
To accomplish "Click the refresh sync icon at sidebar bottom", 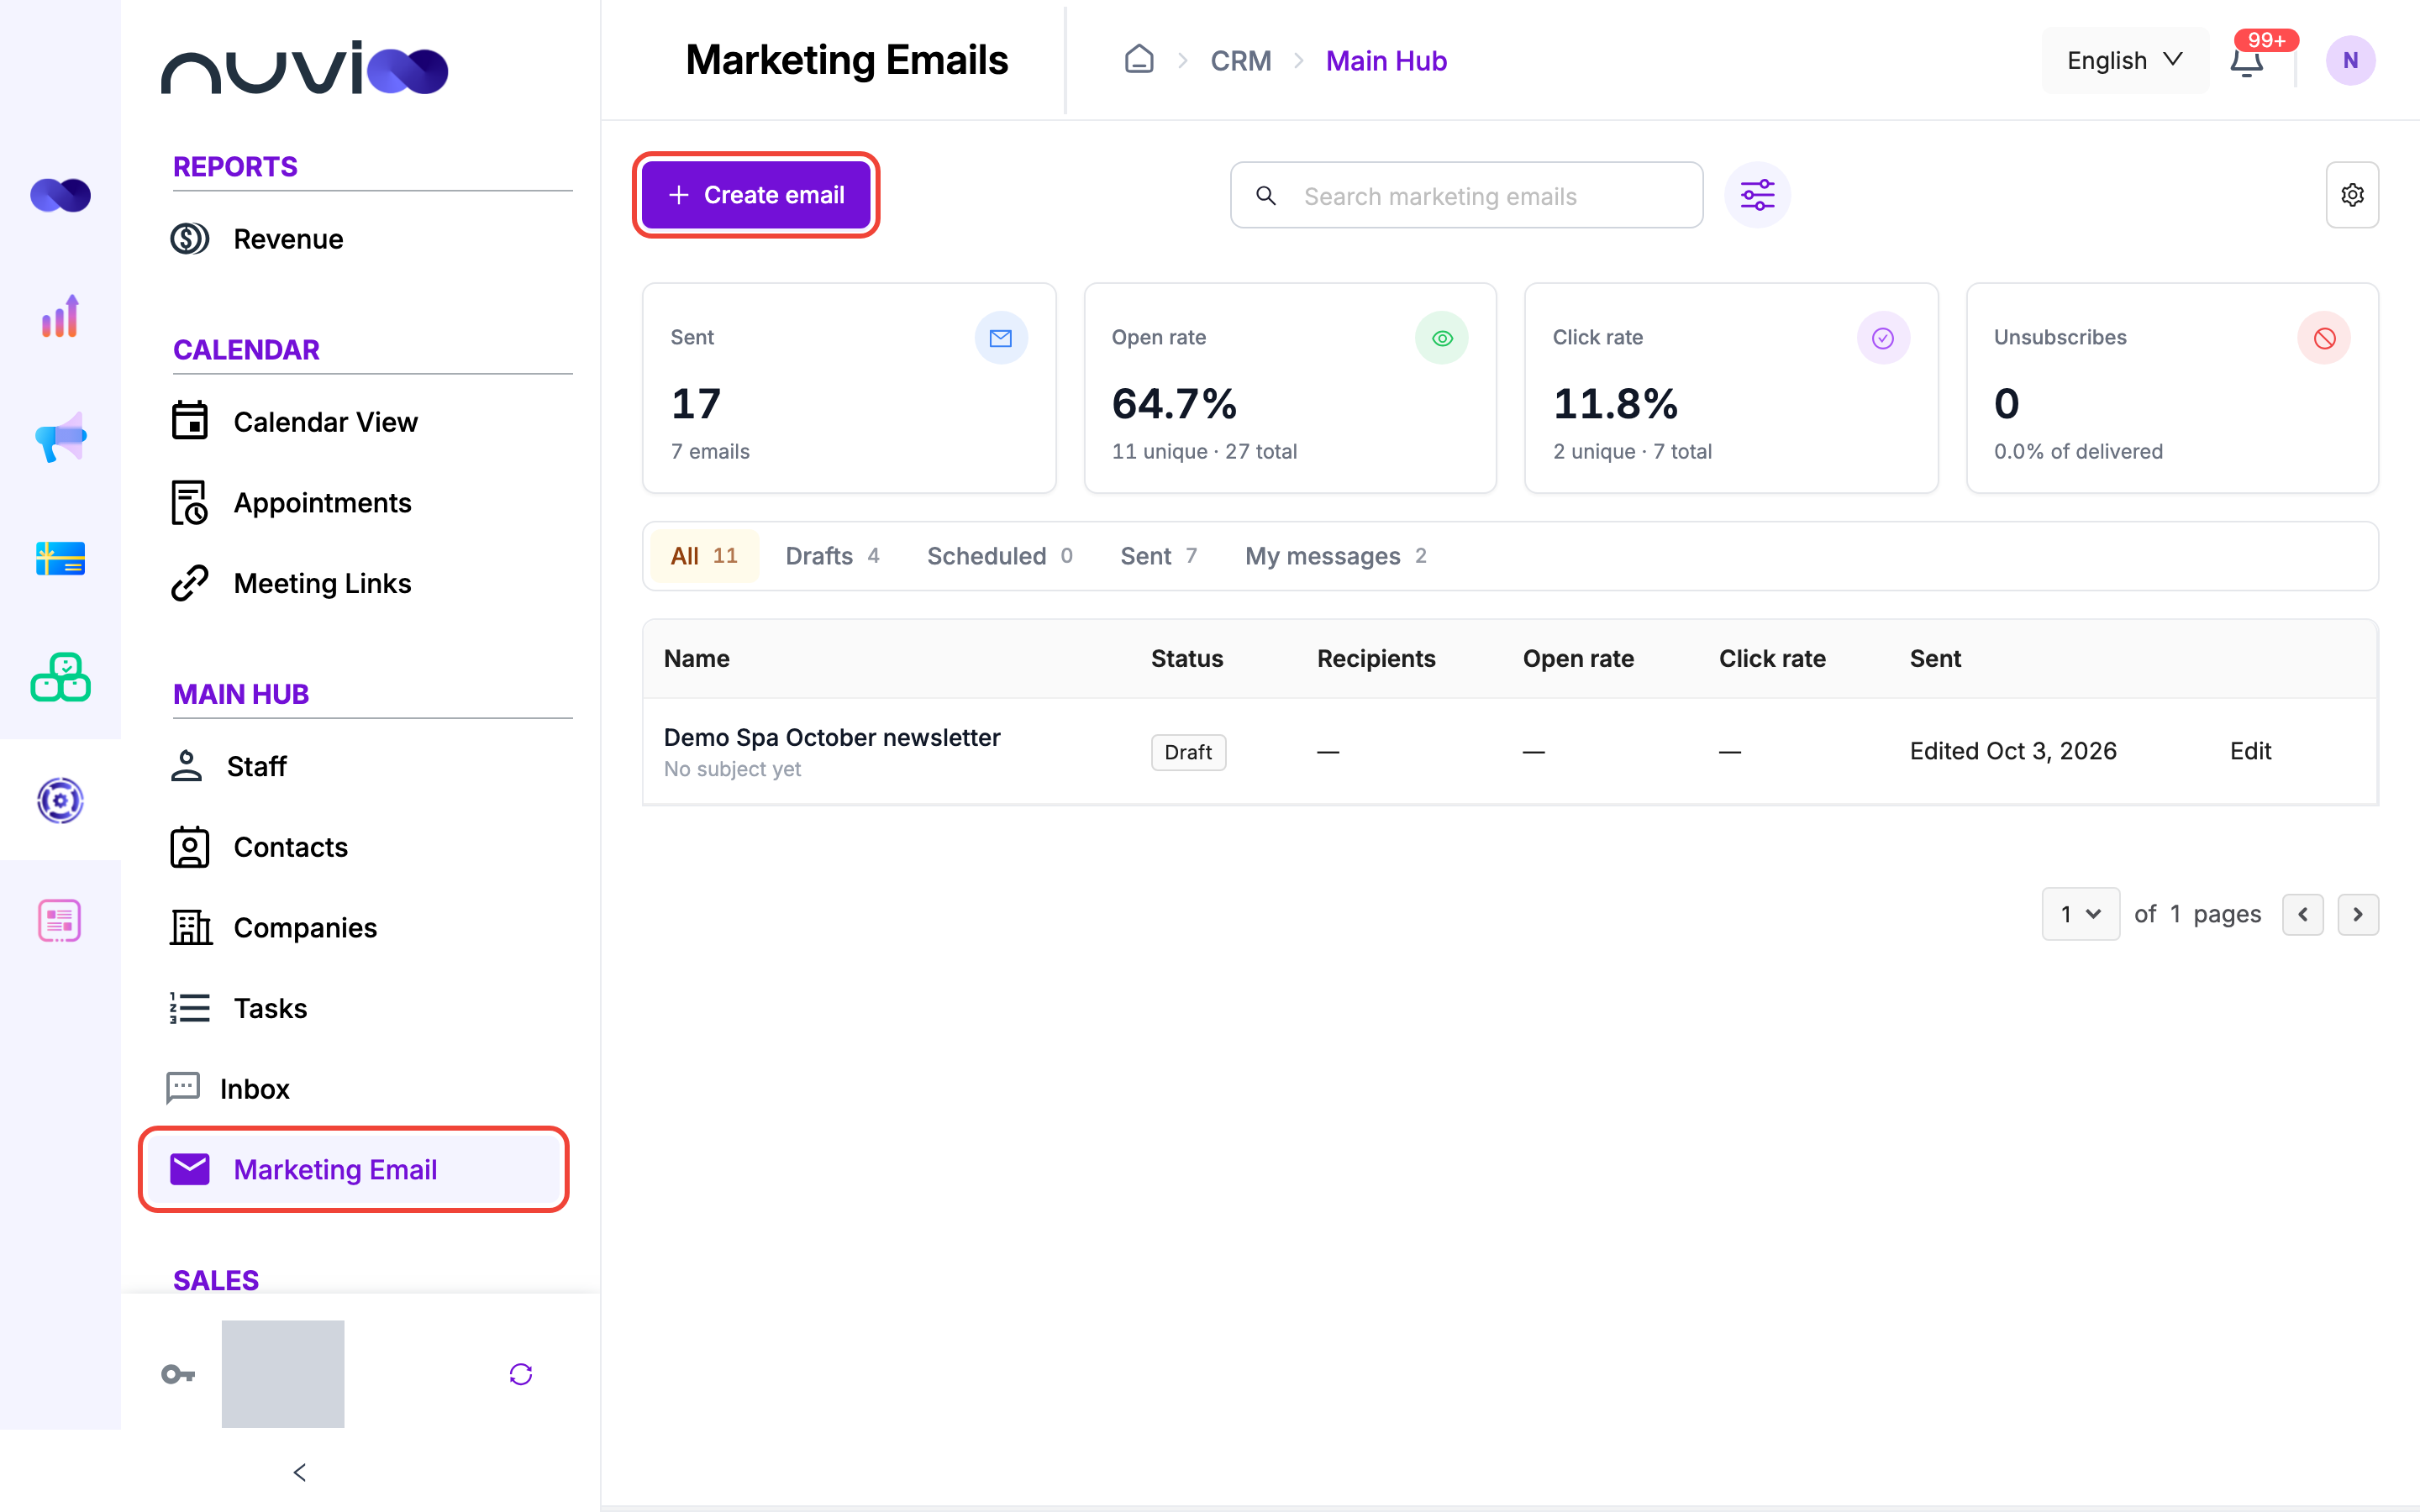I will [520, 1374].
